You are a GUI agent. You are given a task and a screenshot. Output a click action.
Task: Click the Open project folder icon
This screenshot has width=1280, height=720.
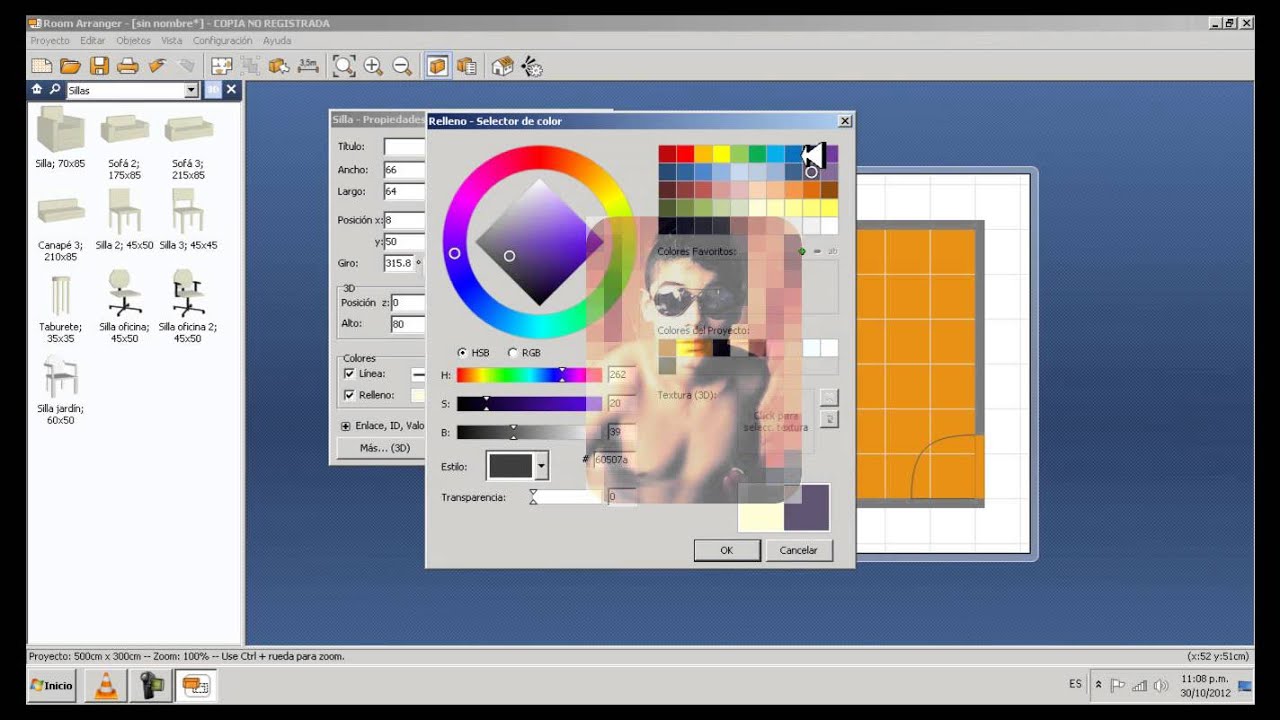pos(70,66)
